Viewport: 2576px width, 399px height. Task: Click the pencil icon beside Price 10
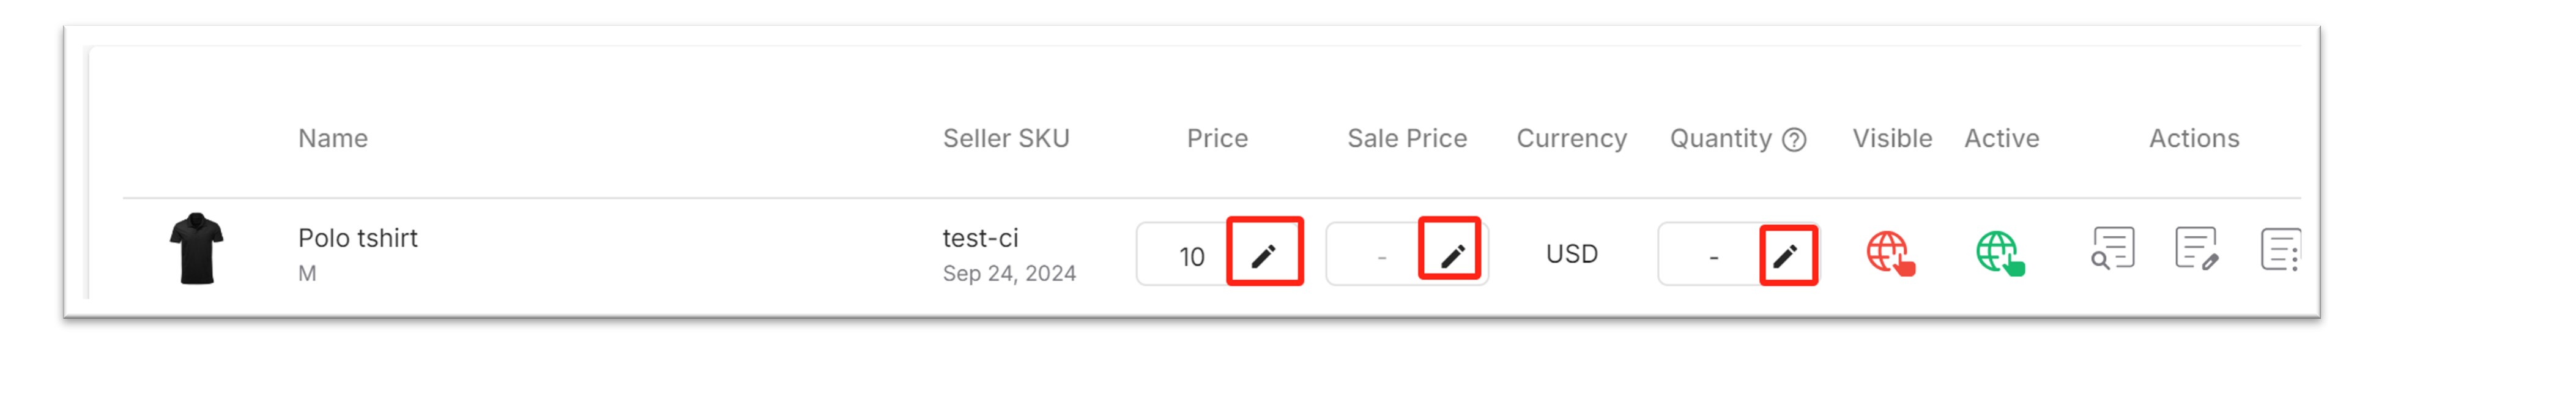tap(1264, 255)
